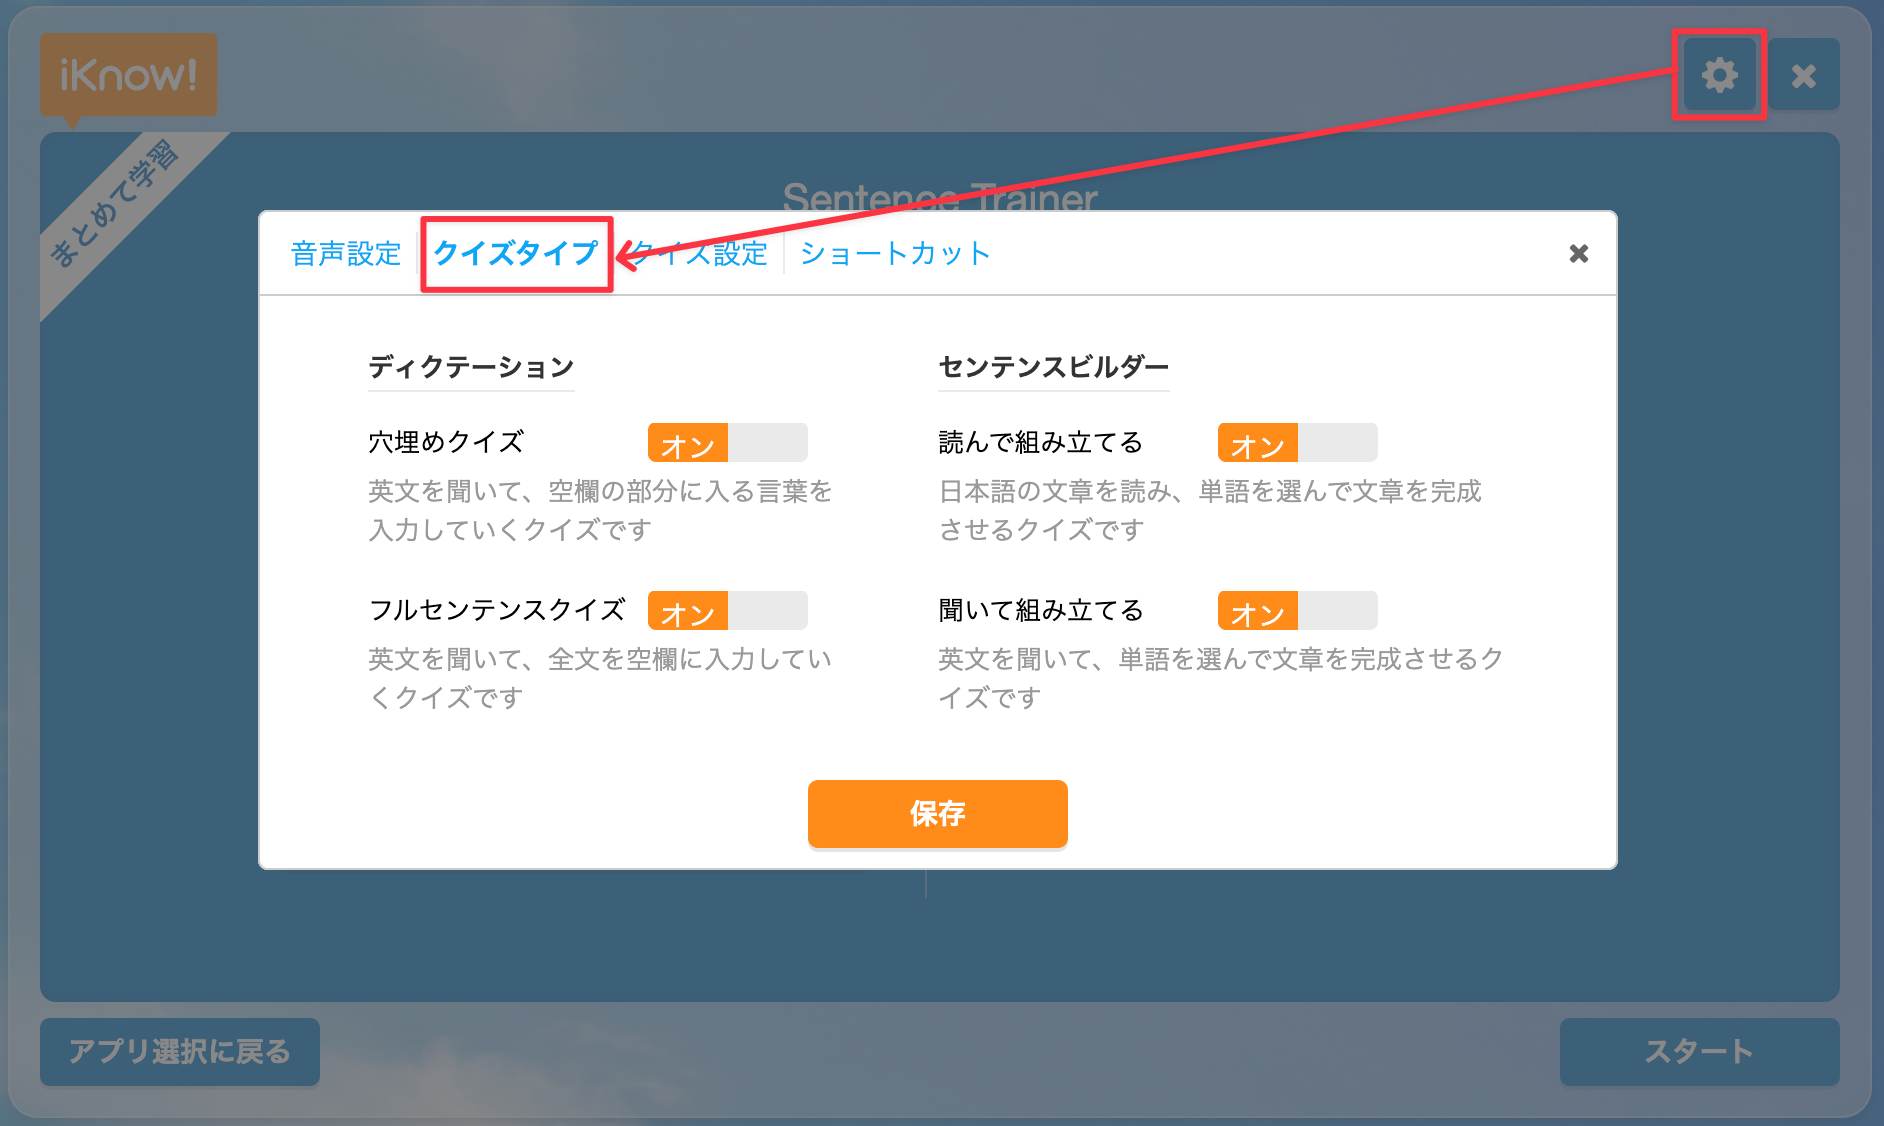Screen dimensions: 1884x1126
Task: Click the センテンスビルダー heading
Action: pos(1054,367)
